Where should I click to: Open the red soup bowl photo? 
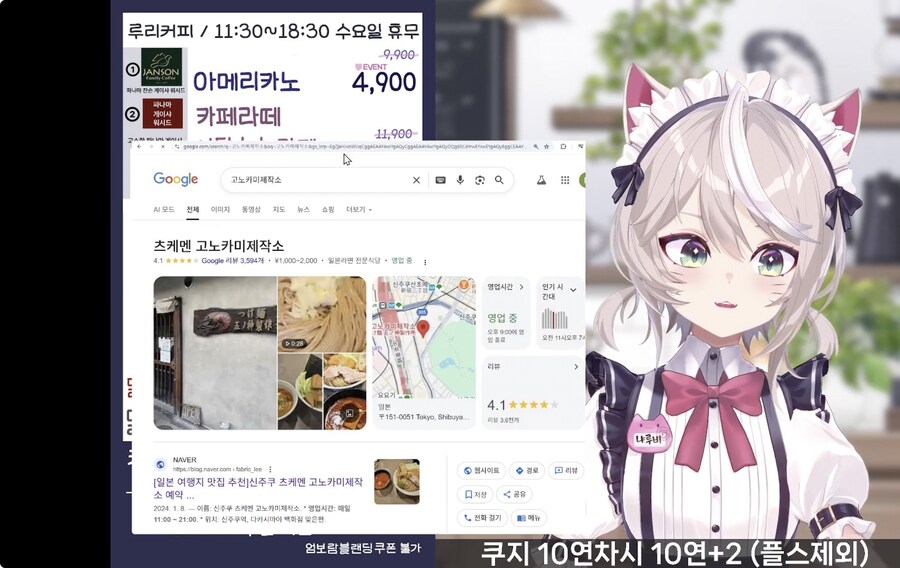344,410
